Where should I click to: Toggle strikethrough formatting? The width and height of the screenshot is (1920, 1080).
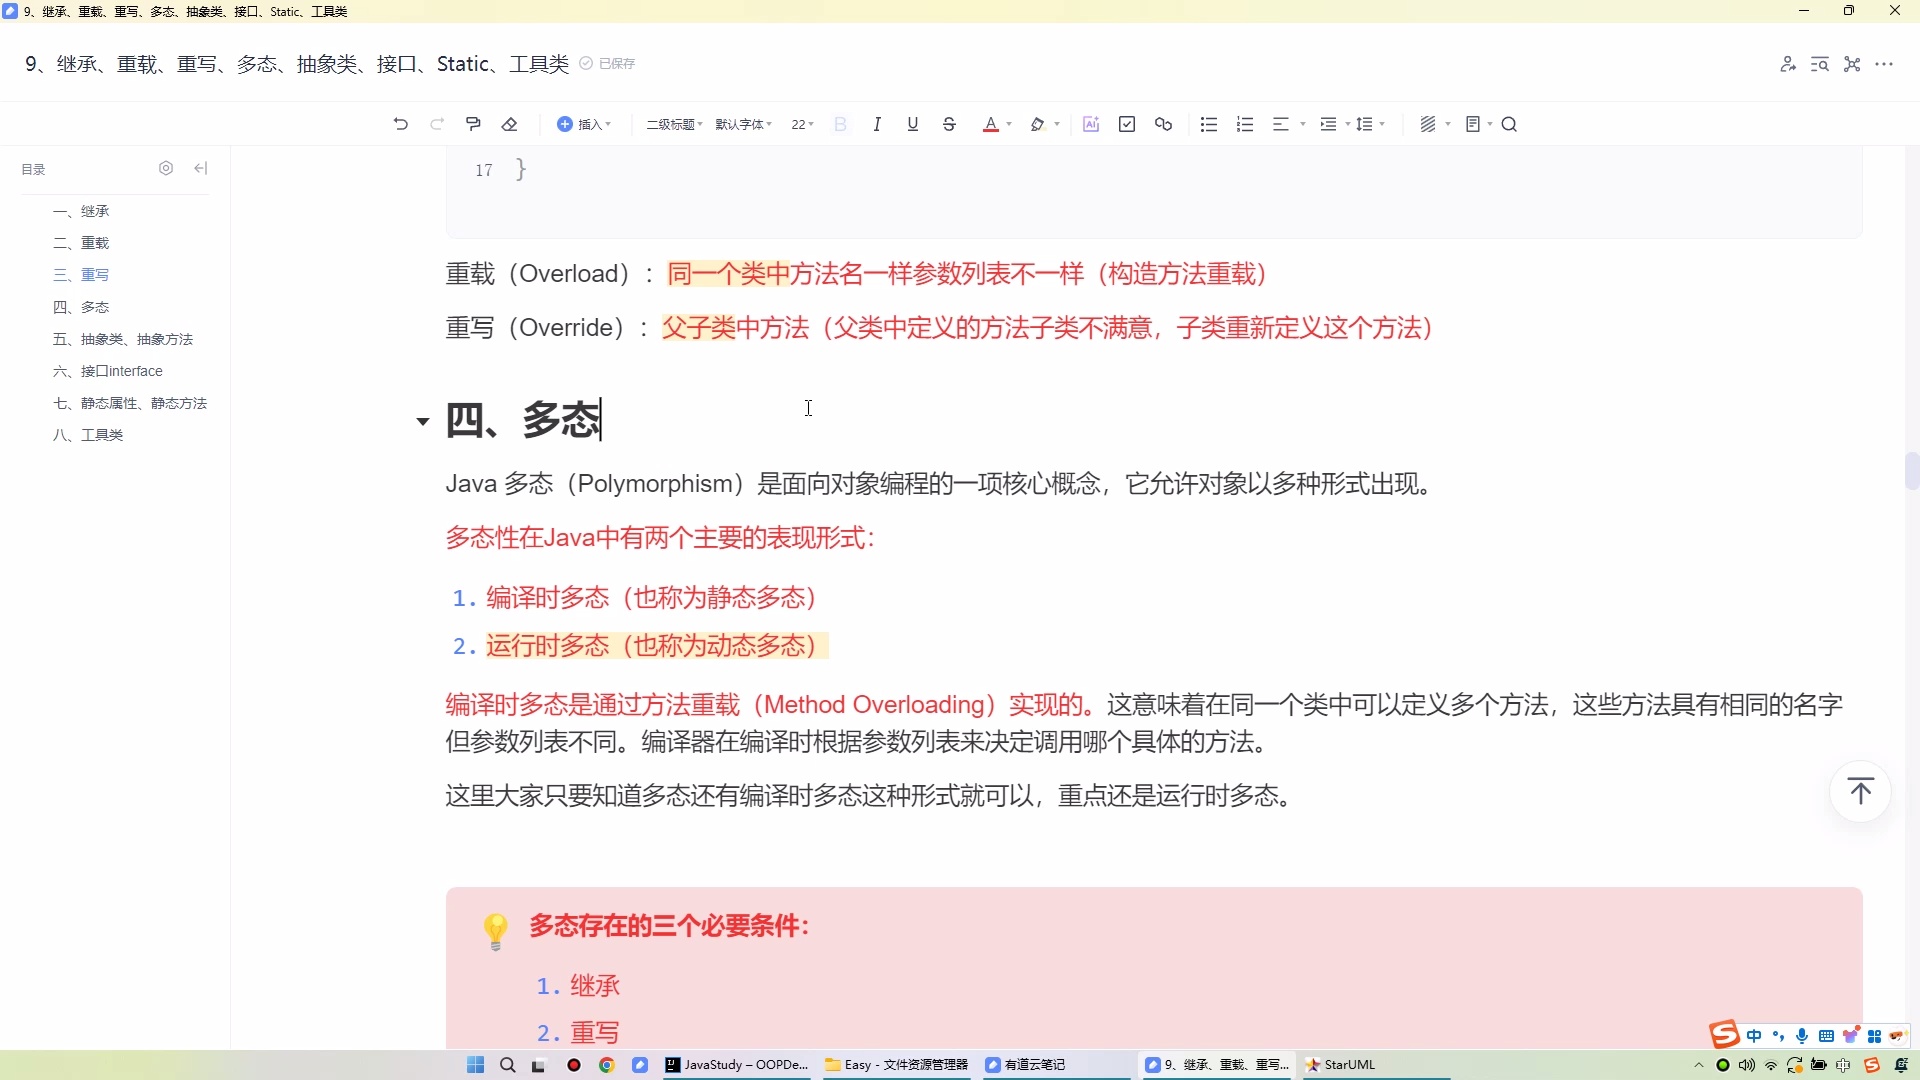coord(948,123)
